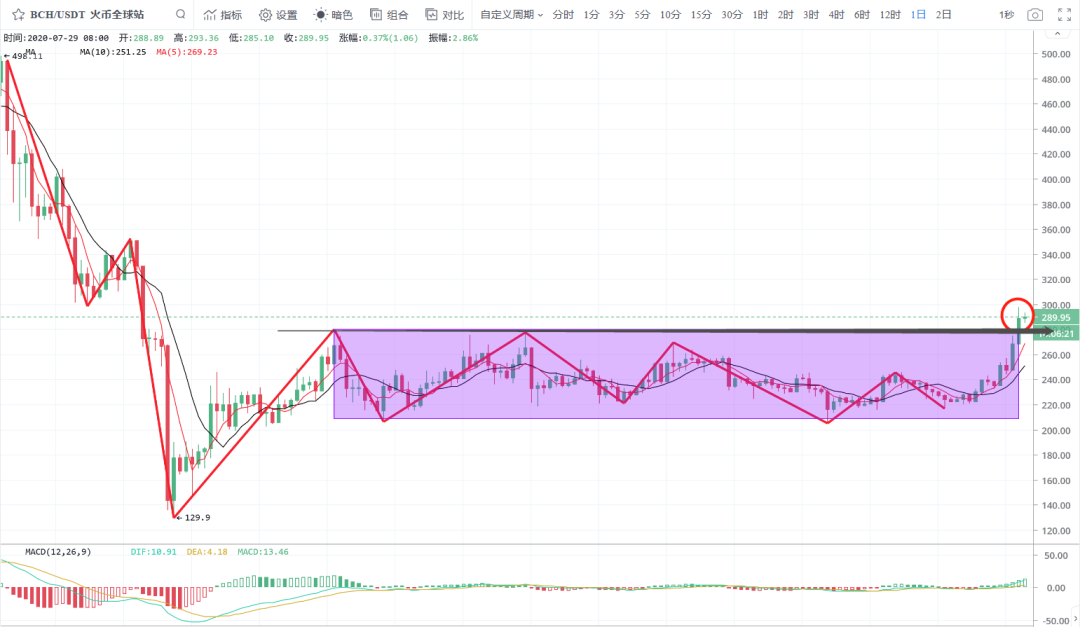Select the 4时 timeframe
This screenshot has width=1080, height=627.
[836, 15]
